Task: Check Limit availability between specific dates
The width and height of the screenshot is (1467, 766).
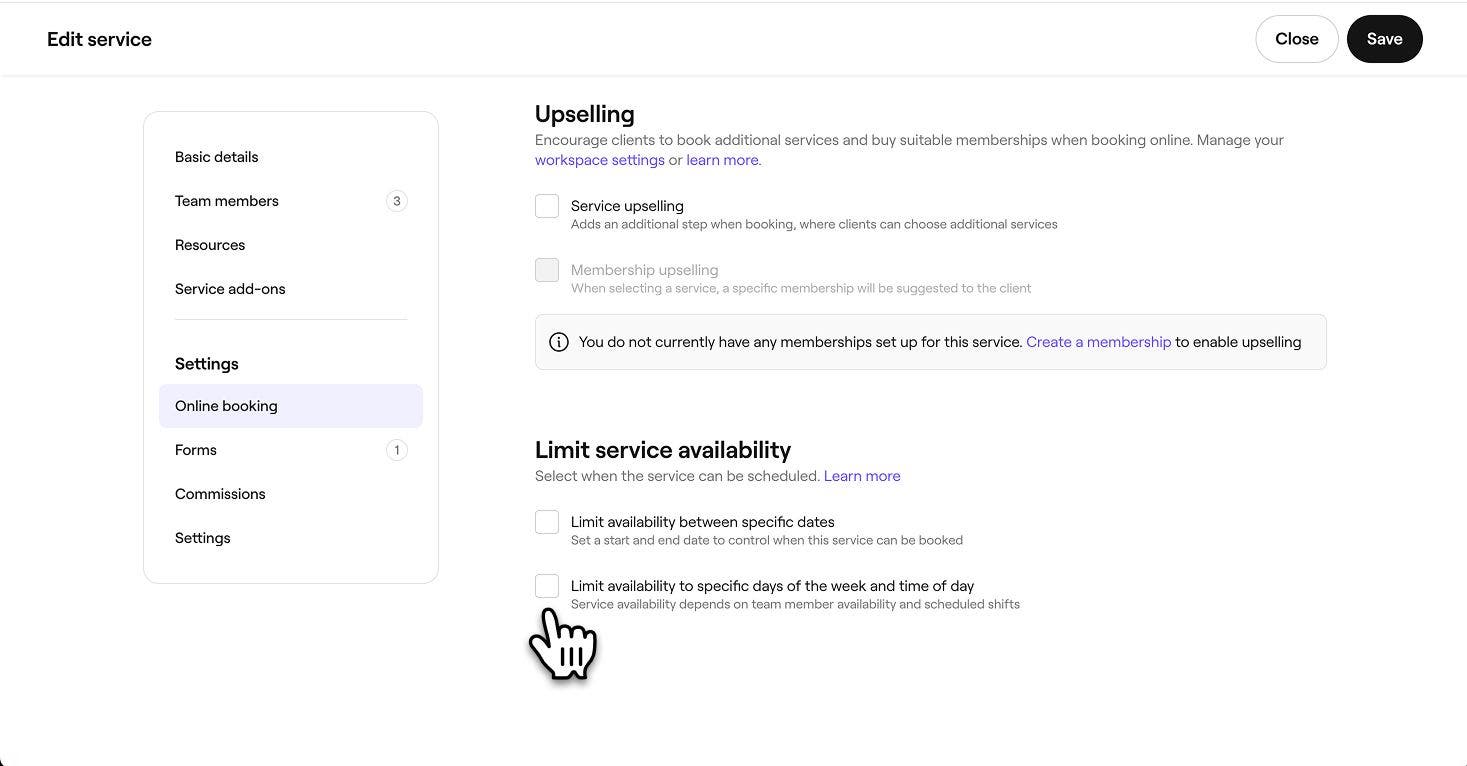Action: click(x=547, y=522)
